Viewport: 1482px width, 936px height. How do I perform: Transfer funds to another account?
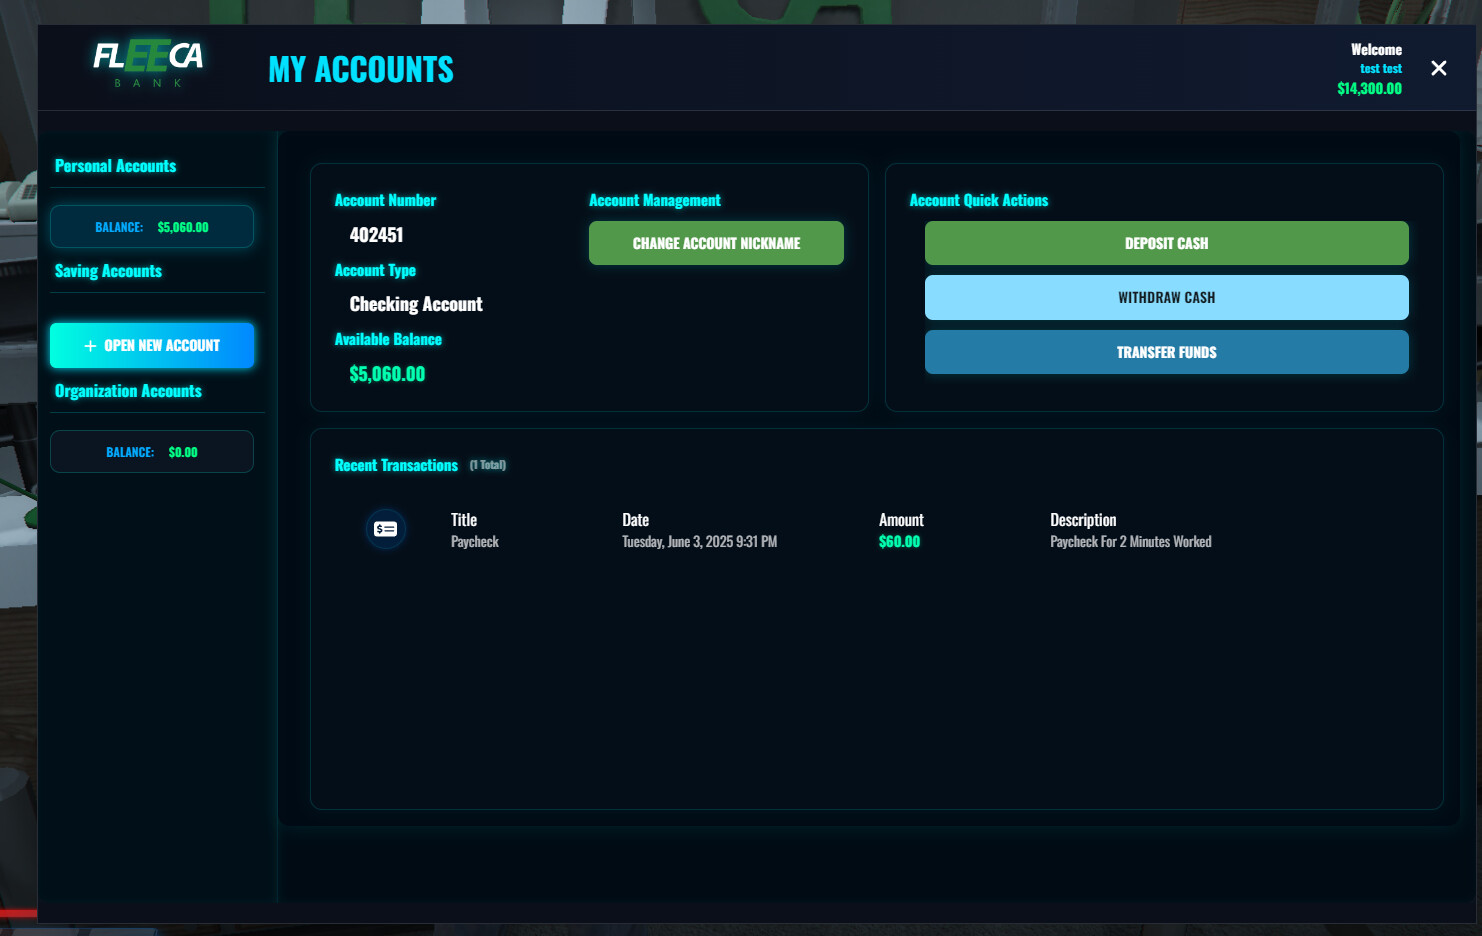pyautogui.click(x=1166, y=352)
